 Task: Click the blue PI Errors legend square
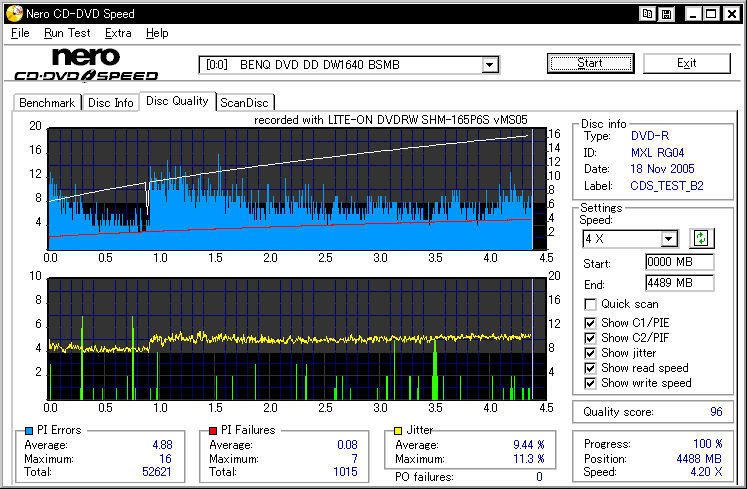pos(27,430)
